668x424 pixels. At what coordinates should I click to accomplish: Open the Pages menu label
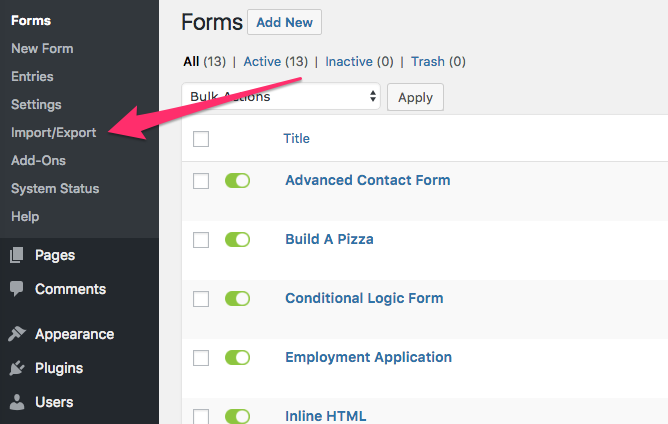[x=55, y=255]
